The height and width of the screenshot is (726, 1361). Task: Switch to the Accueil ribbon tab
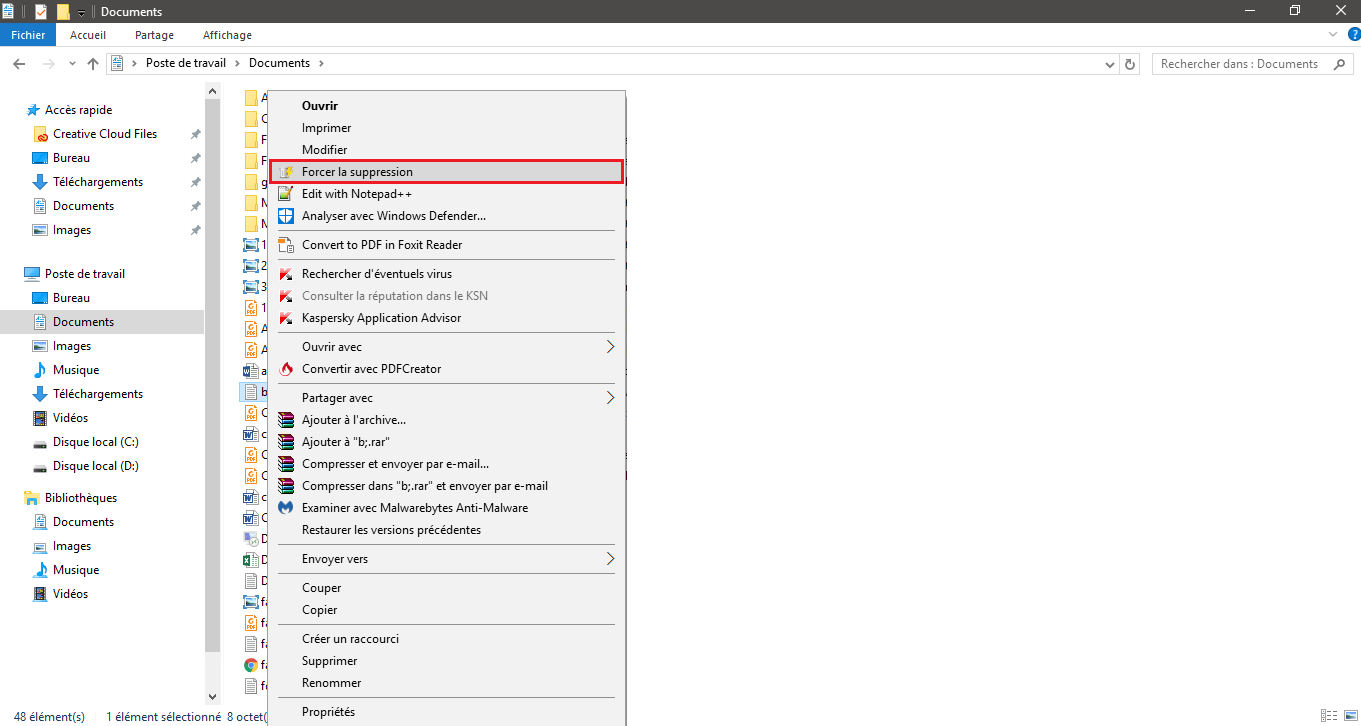pyautogui.click(x=88, y=35)
